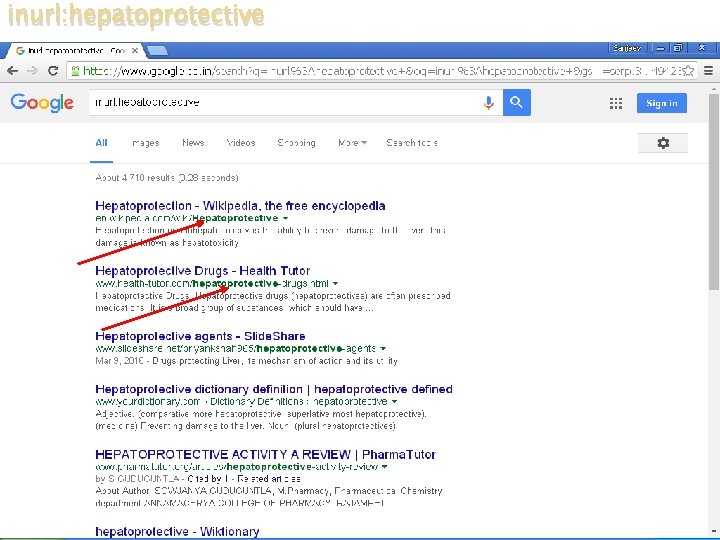Open Hepatoprotective Drugs - Health Tutor link
The height and width of the screenshot is (540, 720).
pyautogui.click(x=202, y=271)
